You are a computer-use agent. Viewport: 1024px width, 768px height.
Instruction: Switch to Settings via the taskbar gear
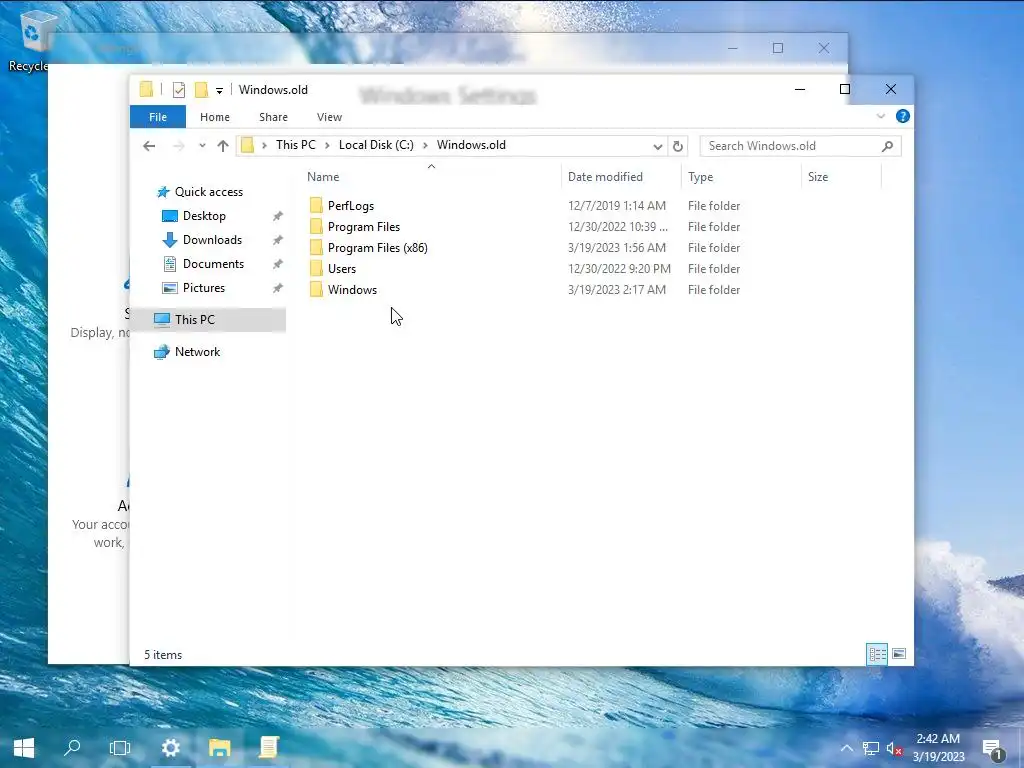170,748
